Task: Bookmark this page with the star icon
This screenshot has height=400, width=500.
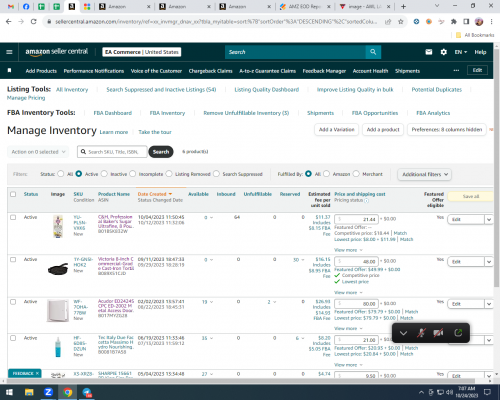Action: [401, 22]
